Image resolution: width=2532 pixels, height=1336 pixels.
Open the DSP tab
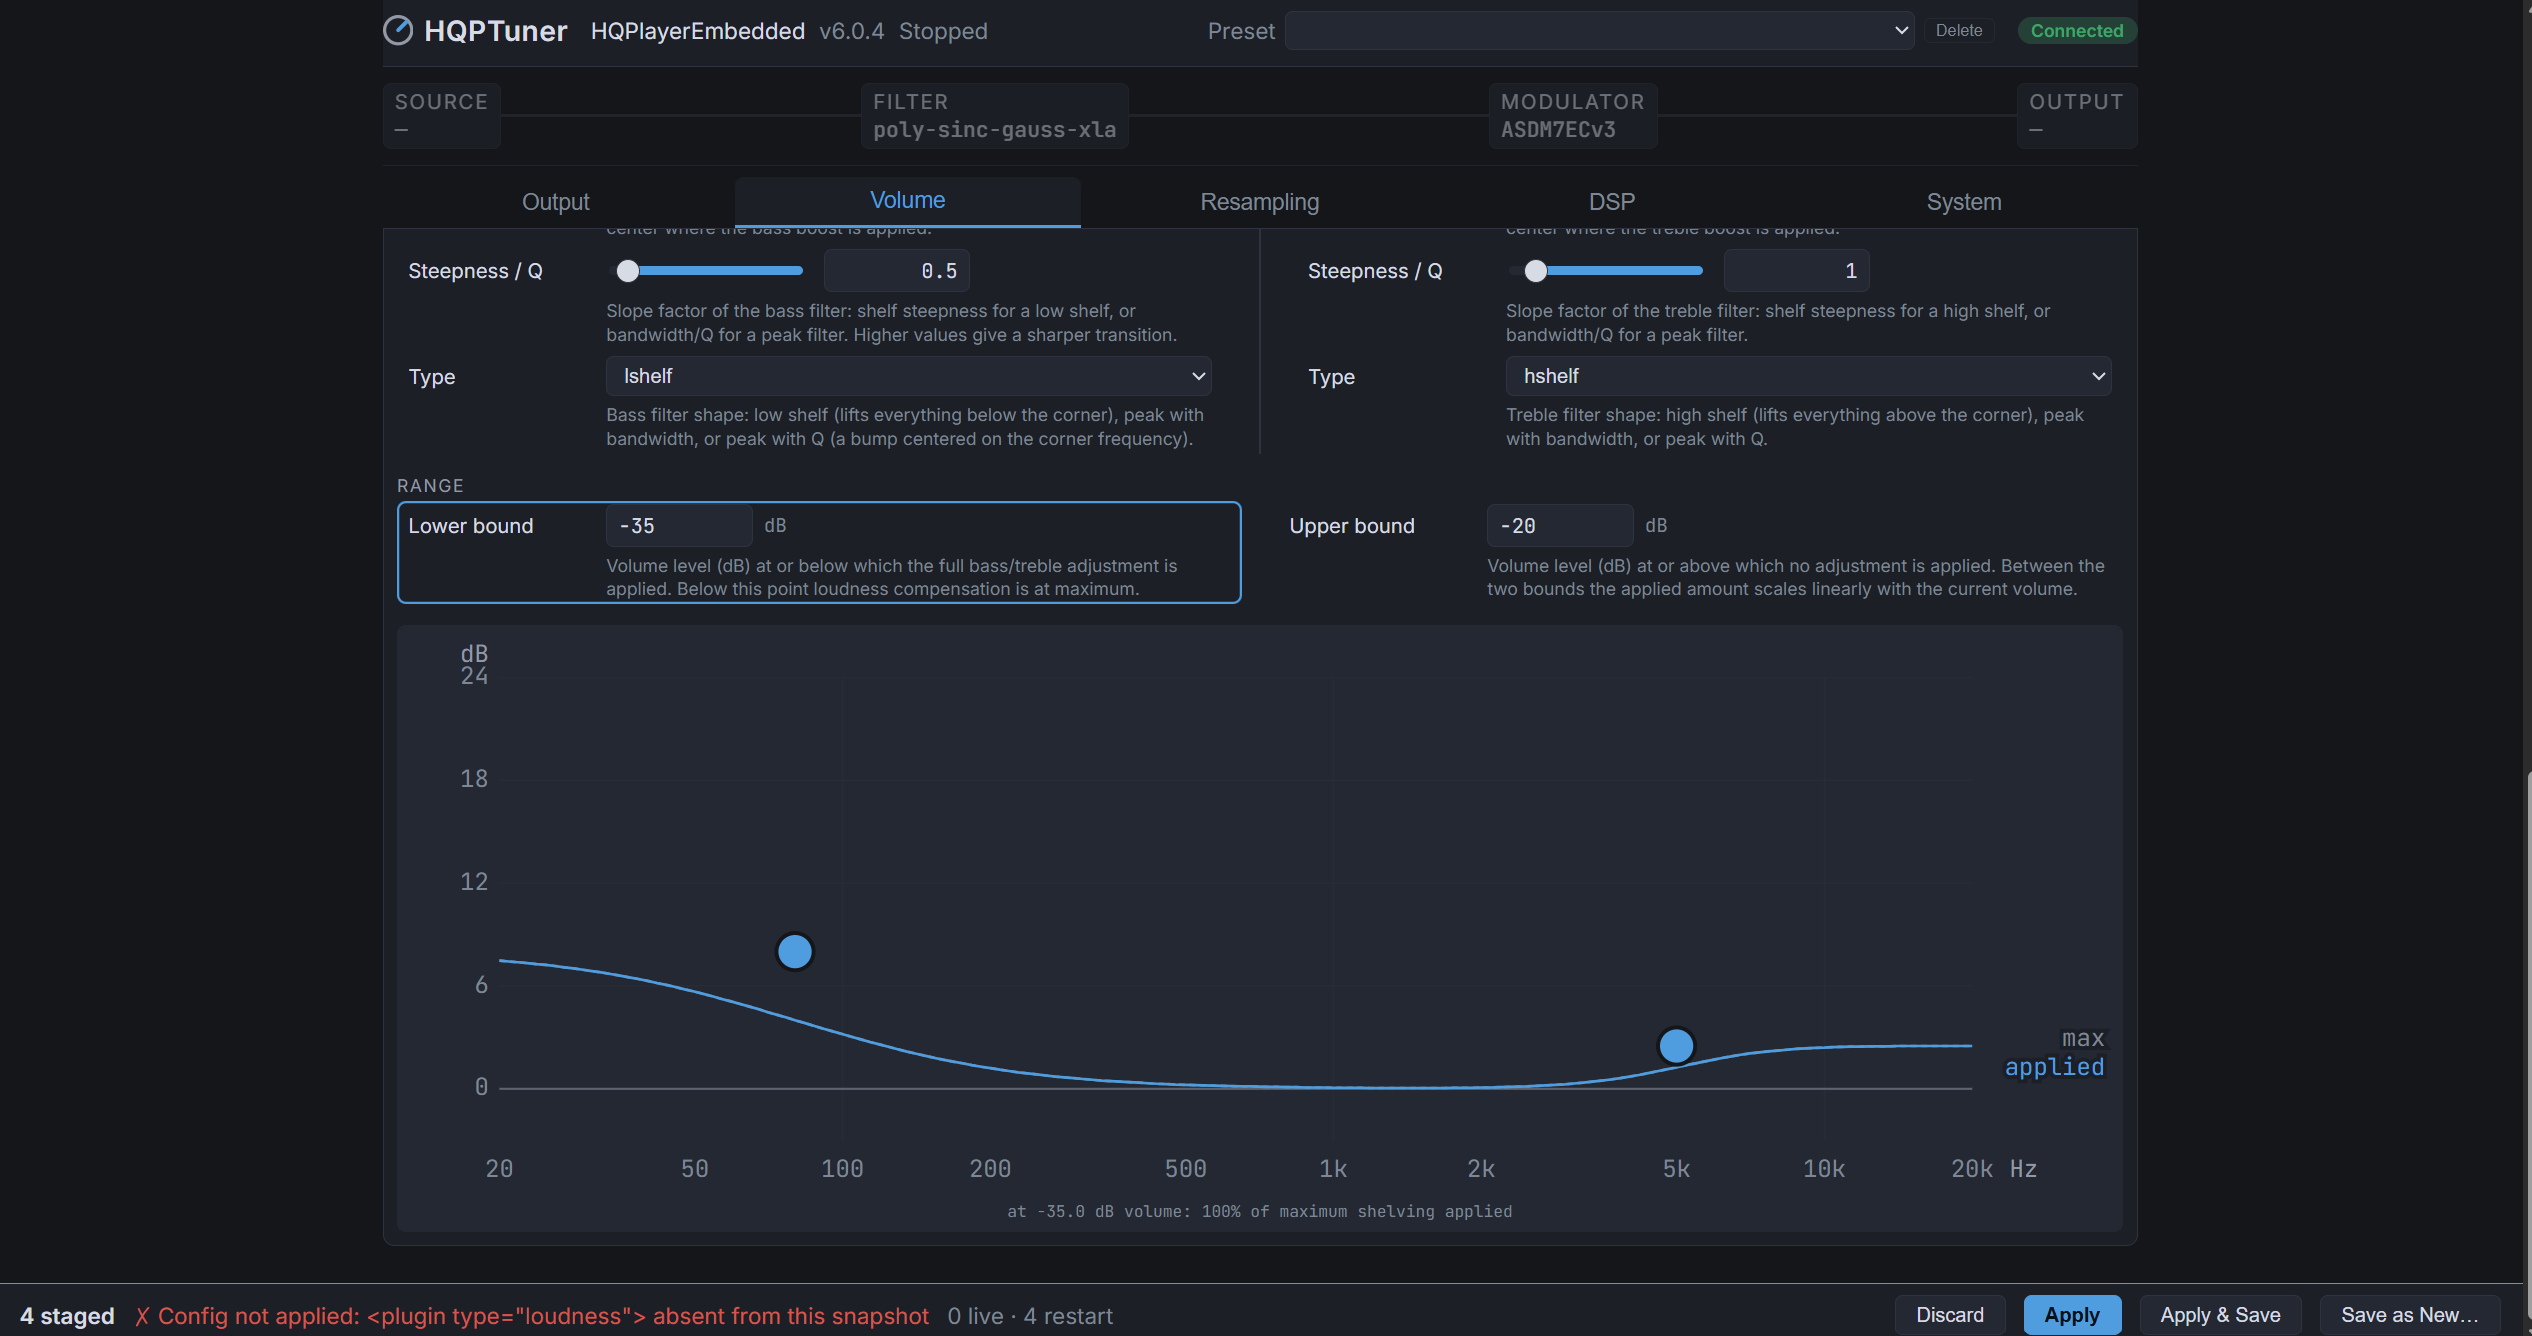pyautogui.click(x=1611, y=202)
